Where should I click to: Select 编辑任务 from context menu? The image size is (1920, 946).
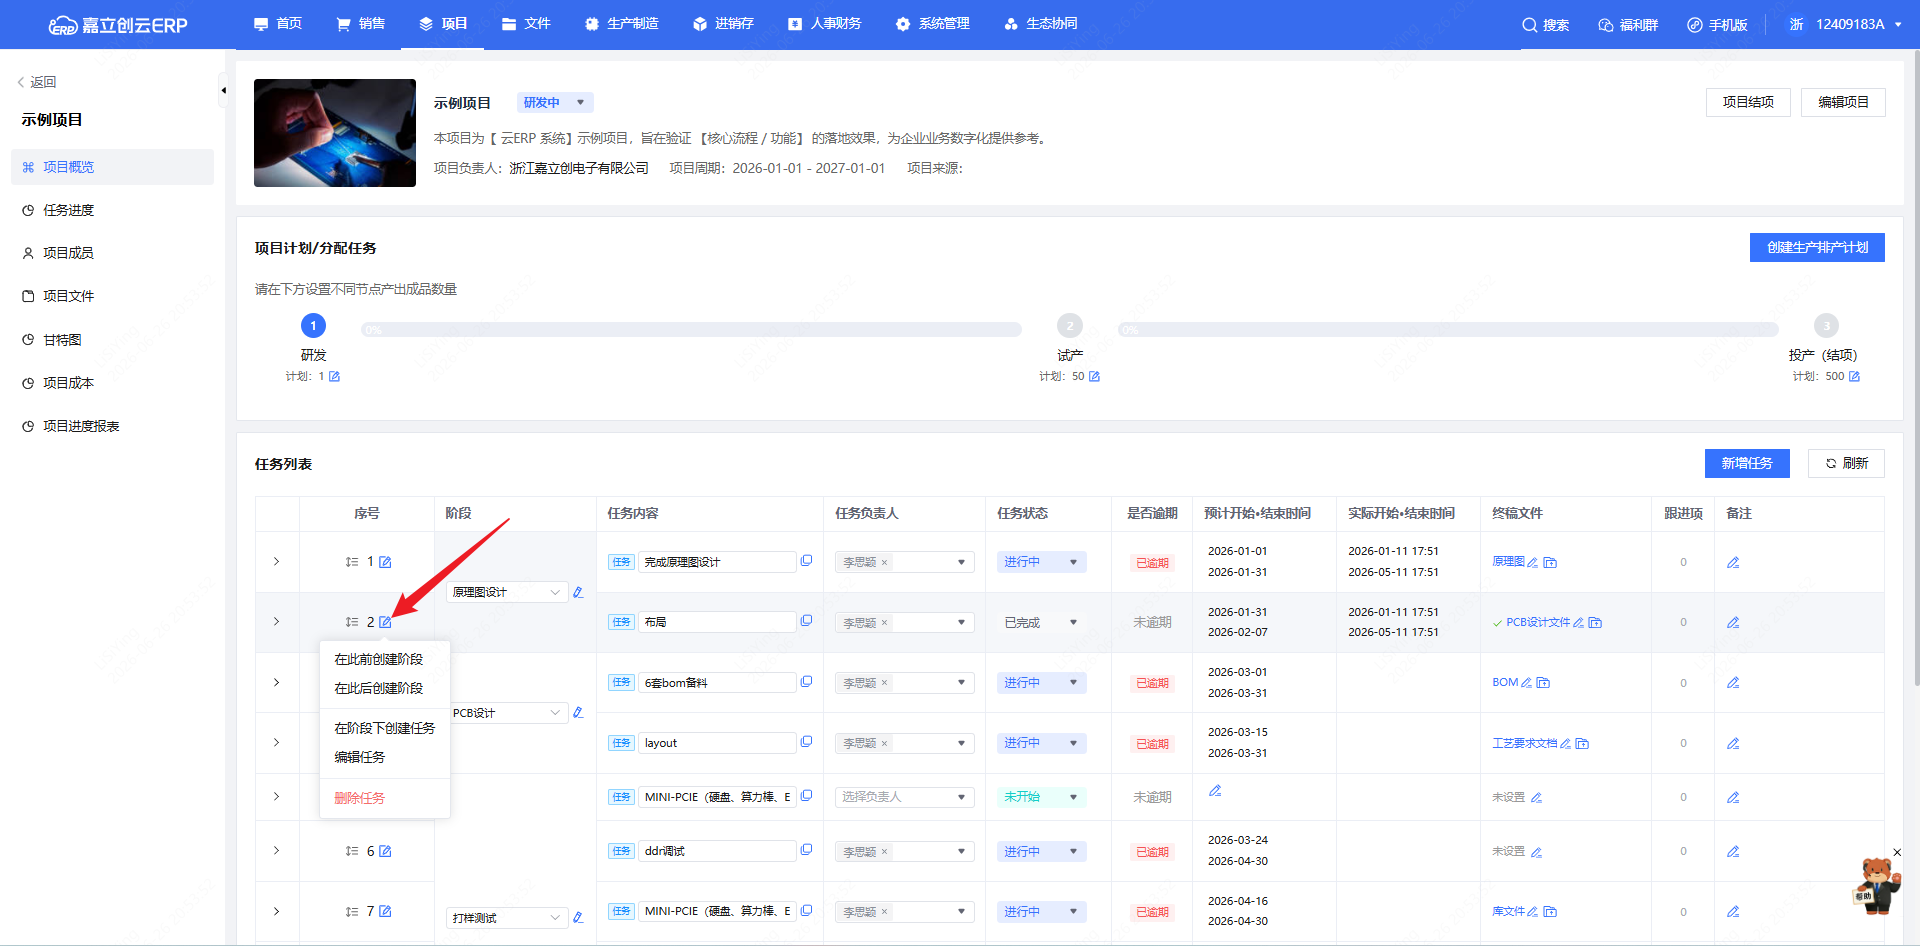coord(360,757)
